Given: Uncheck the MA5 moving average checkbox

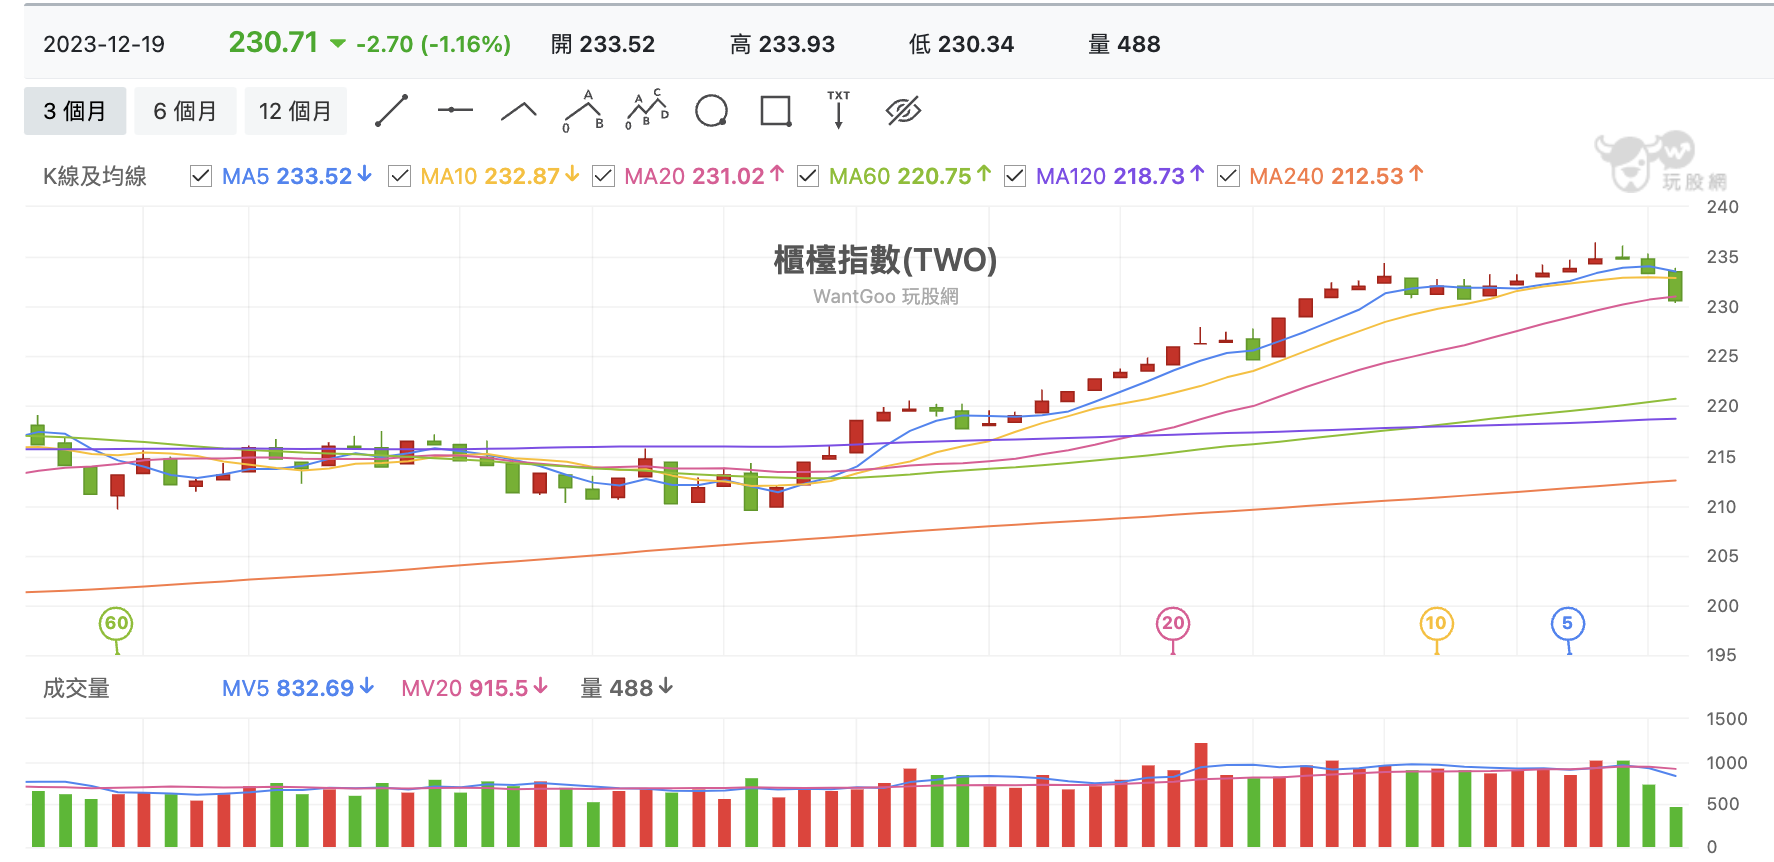Looking at the screenshot, I should pos(201,176).
